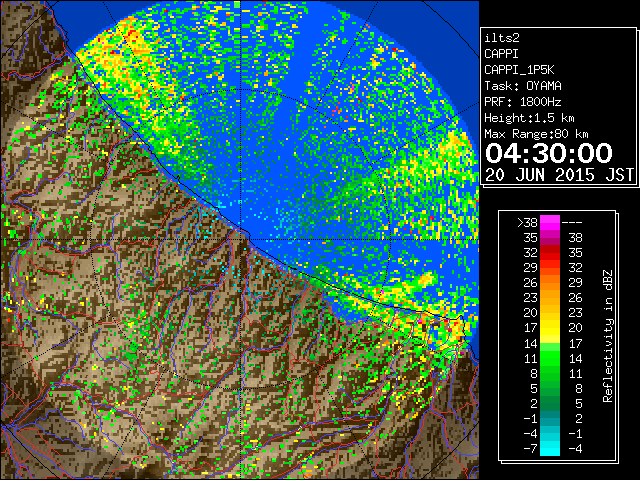640x480 pixels.
Task: Click the Max Range:80 km text
Action: pyautogui.click(x=536, y=134)
